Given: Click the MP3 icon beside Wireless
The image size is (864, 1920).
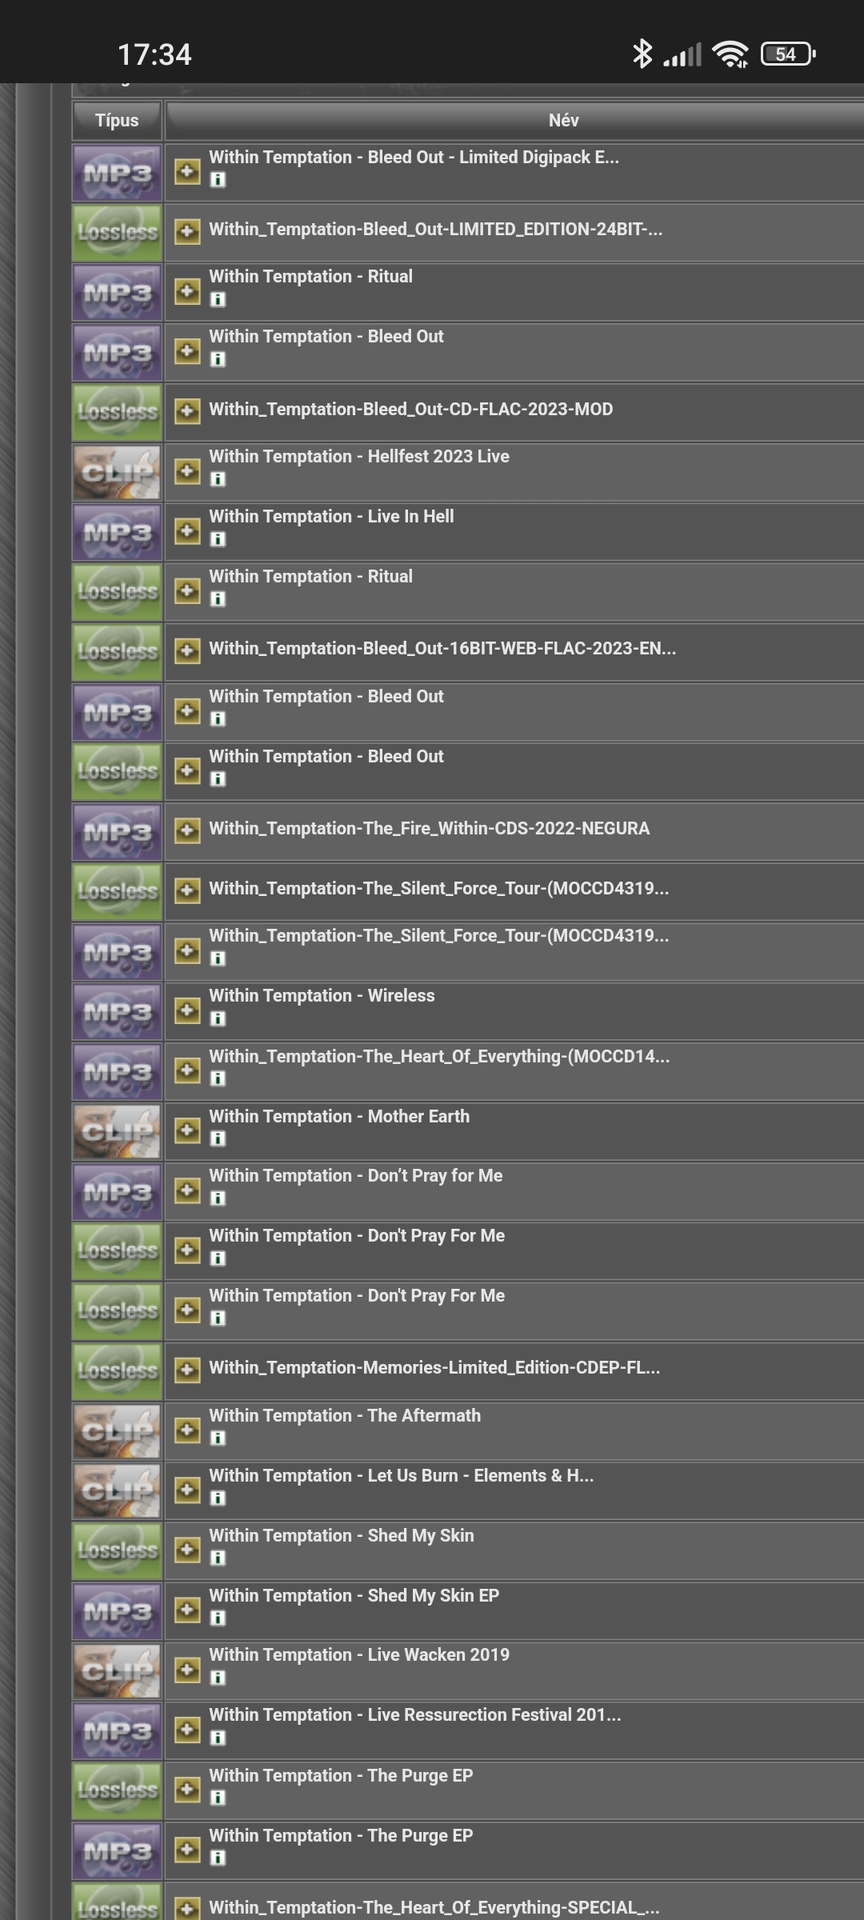Looking at the screenshot, I should pyautogui.click(x=117, y=1012).
